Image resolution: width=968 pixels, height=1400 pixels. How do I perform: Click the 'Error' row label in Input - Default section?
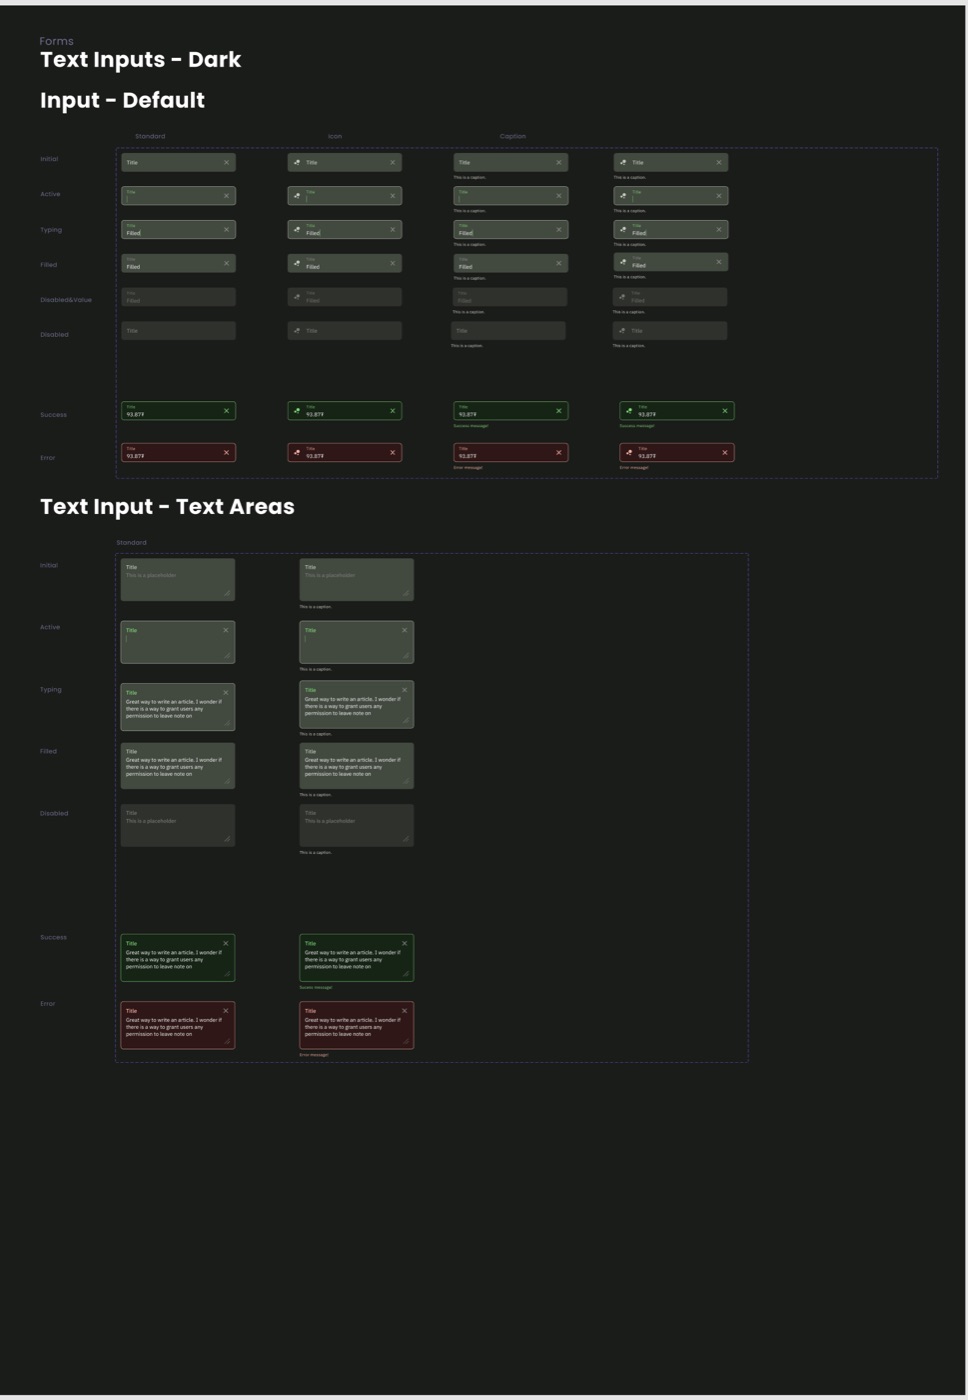point(48,458)
